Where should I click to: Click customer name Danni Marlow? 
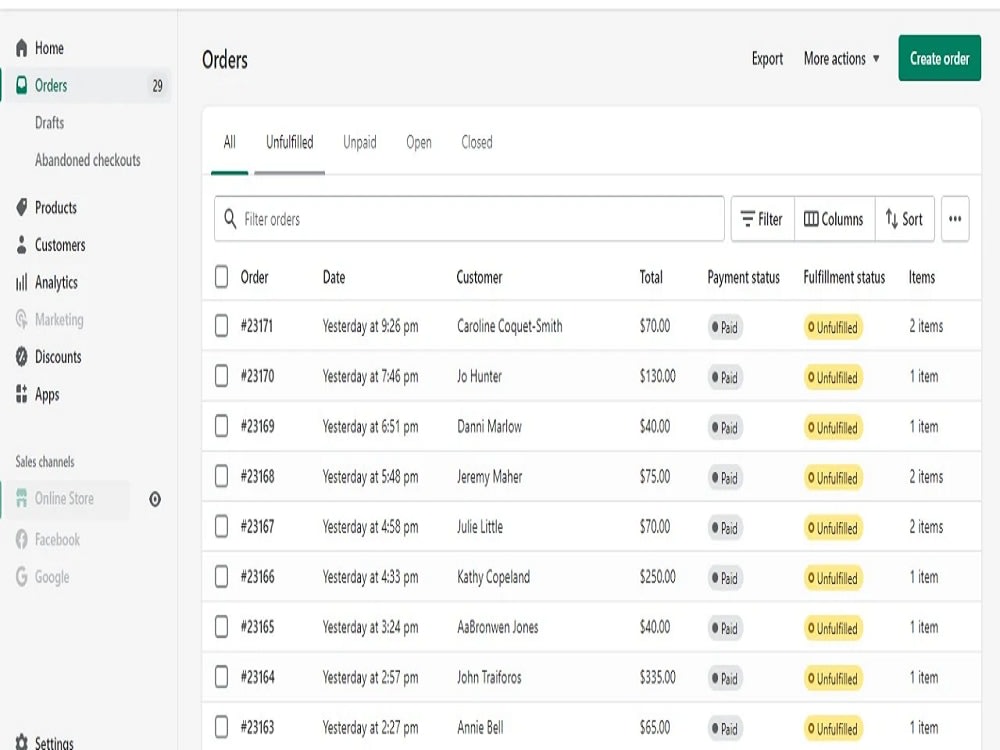[x=489, y=426]
